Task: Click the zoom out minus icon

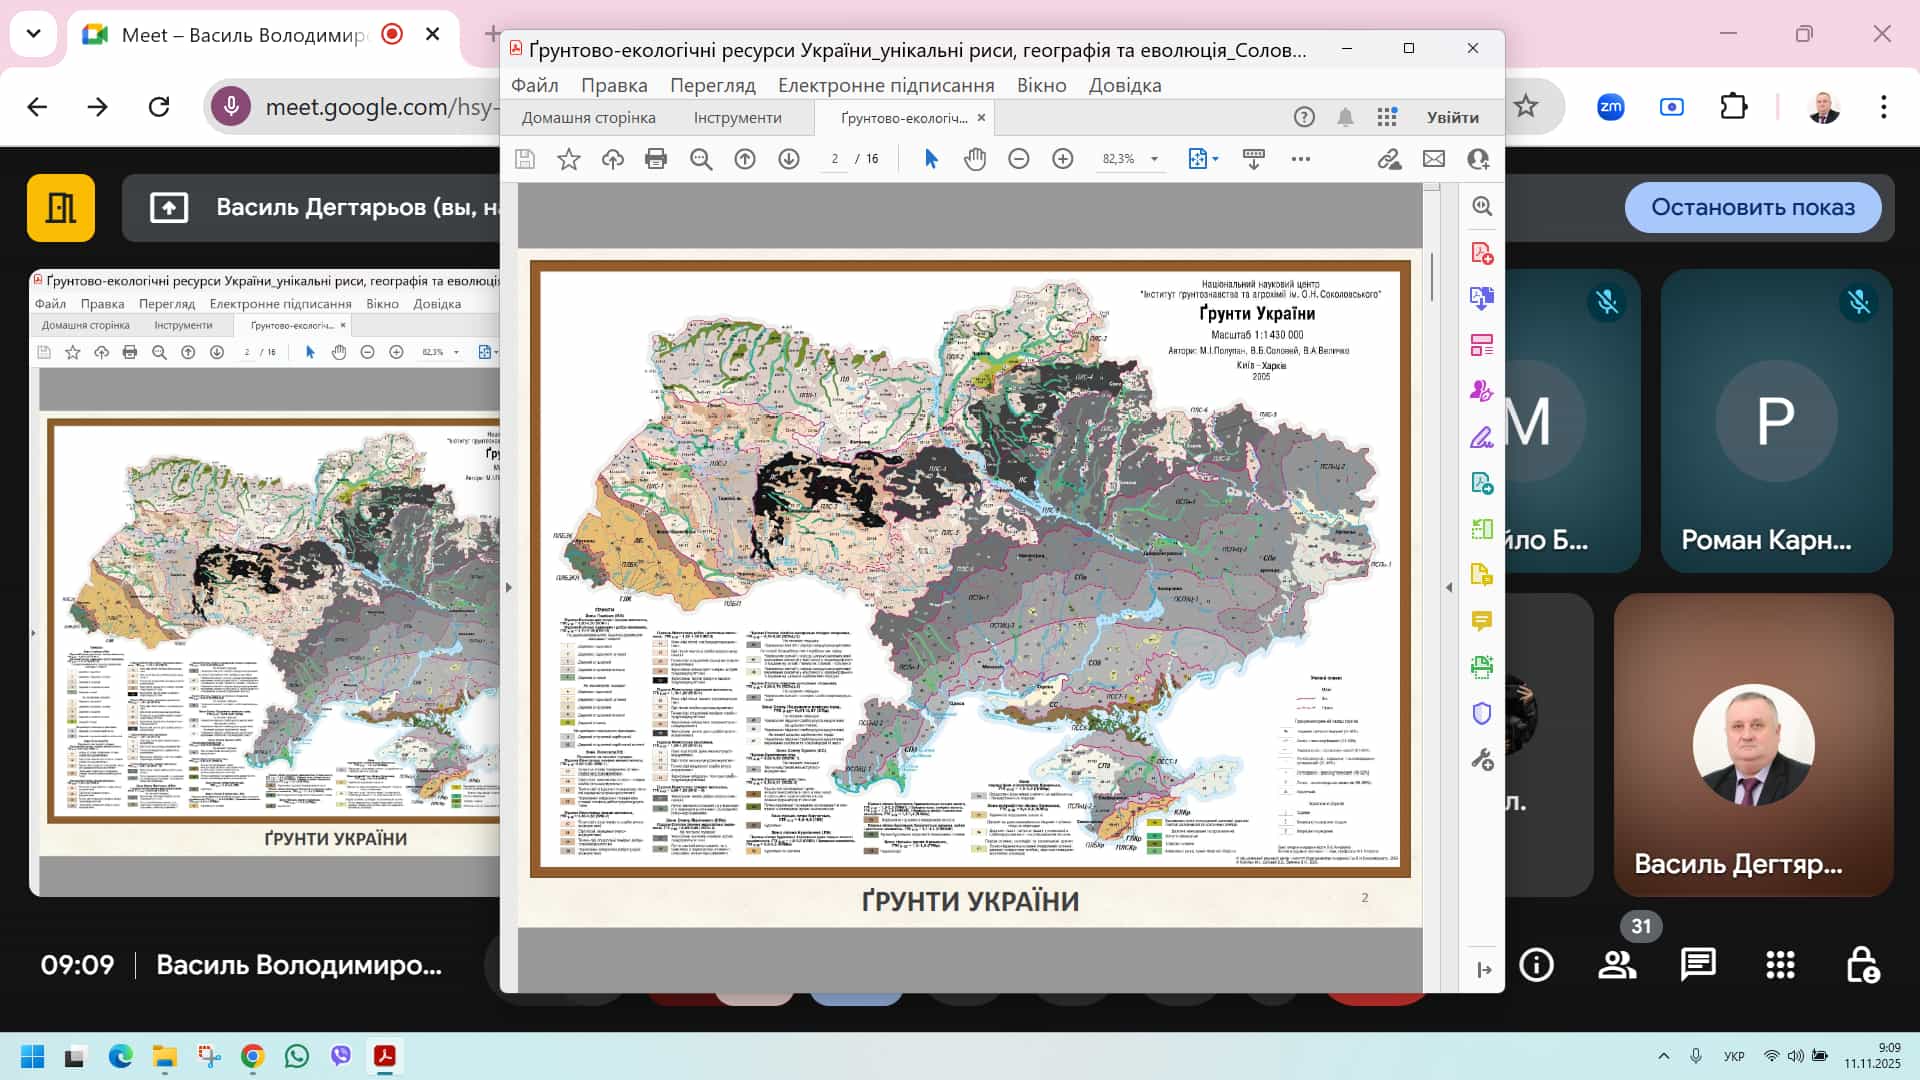Action: click(x=1019, y=159)
